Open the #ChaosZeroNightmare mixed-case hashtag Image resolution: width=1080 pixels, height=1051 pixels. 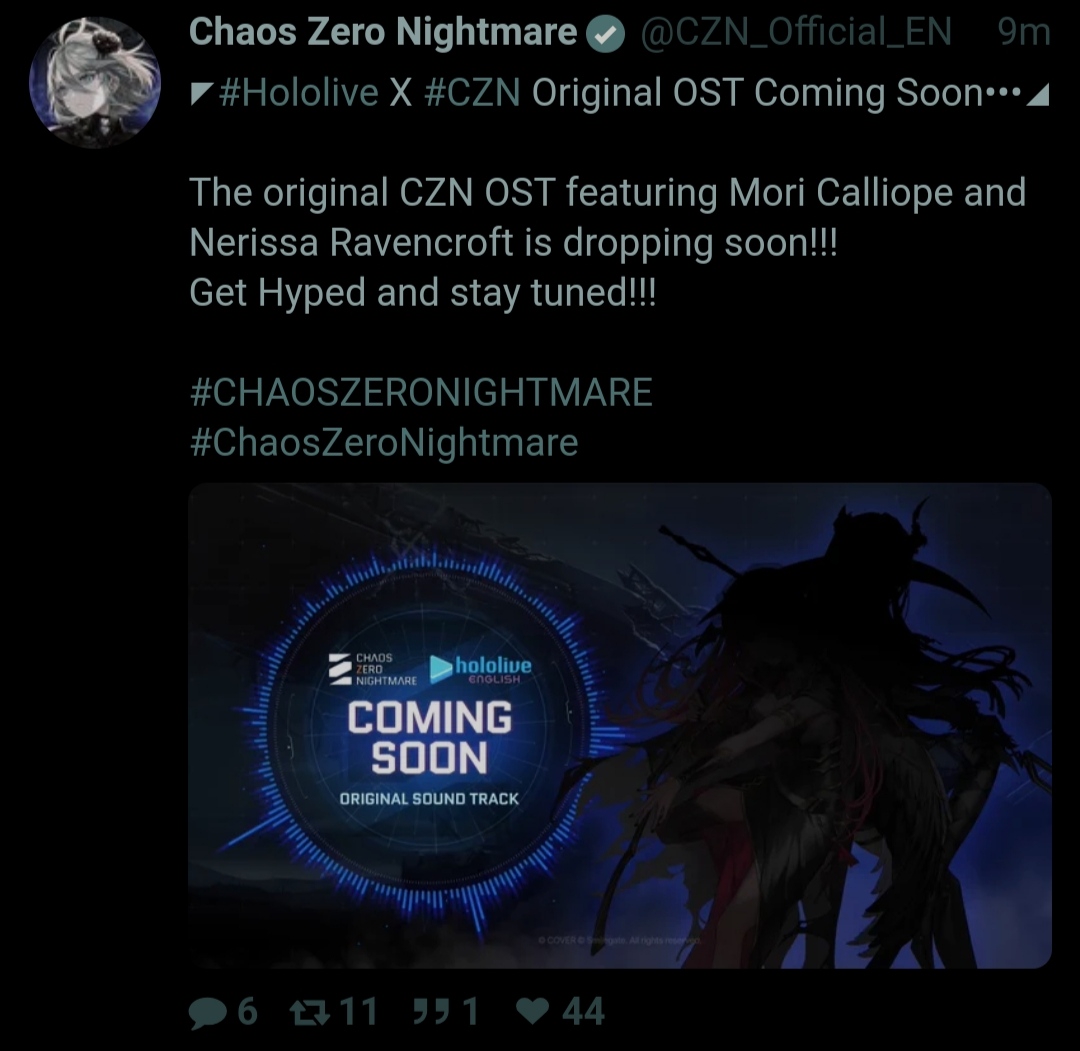point(384,442)
